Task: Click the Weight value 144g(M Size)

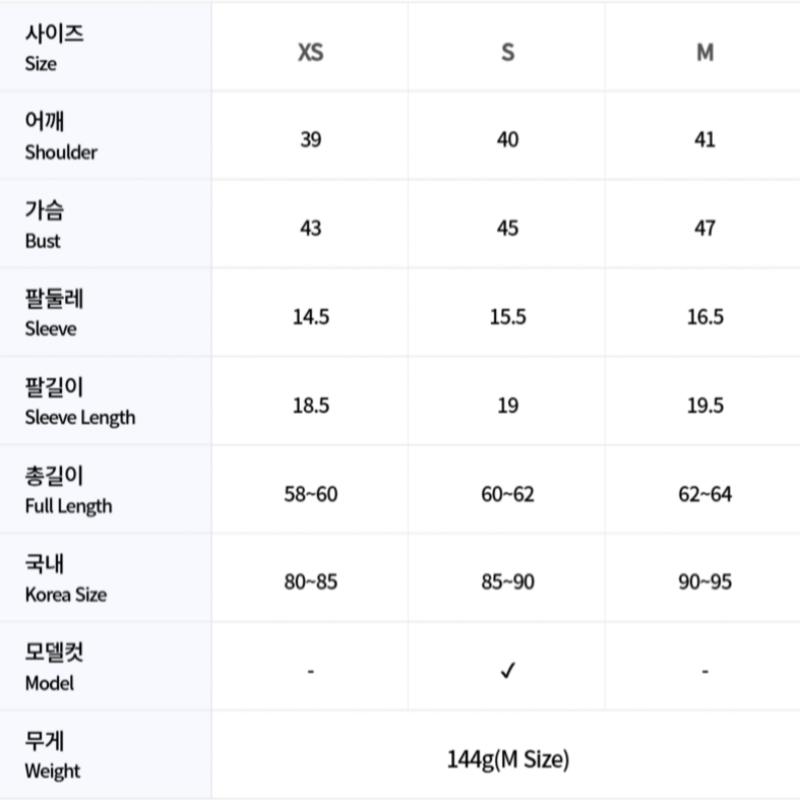Action: tap(508, 759)
